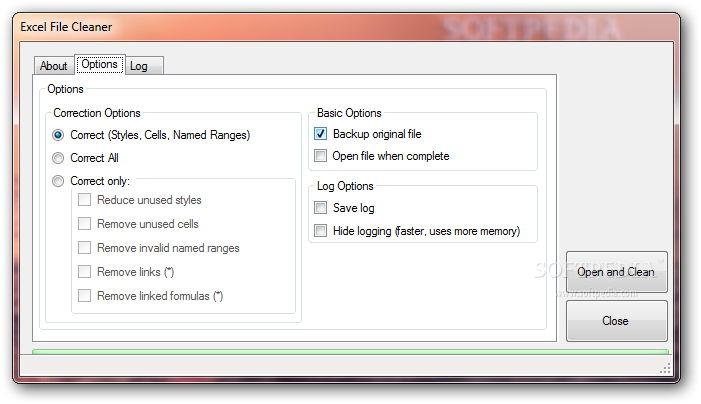
Task: Click the Close button
Action: pyautogui.click(x=617, y=321)
